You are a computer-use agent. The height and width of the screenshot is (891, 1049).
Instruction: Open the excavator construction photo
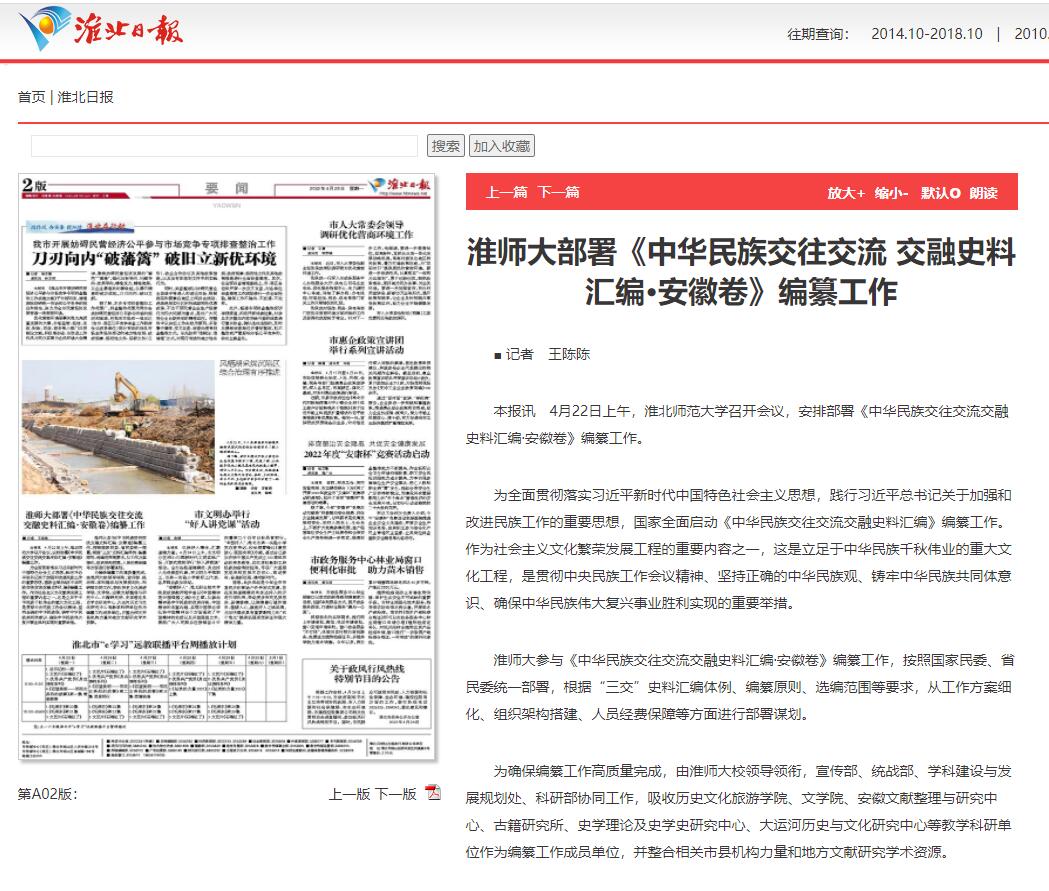(x=118, y=427)
